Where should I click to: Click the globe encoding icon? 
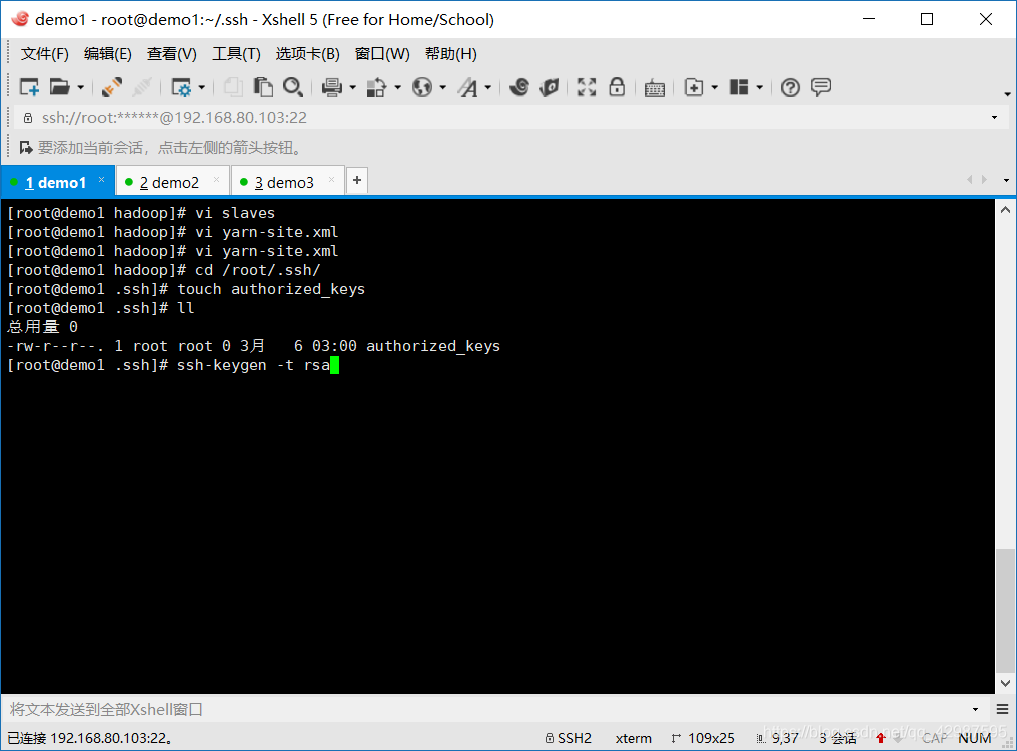422,87
